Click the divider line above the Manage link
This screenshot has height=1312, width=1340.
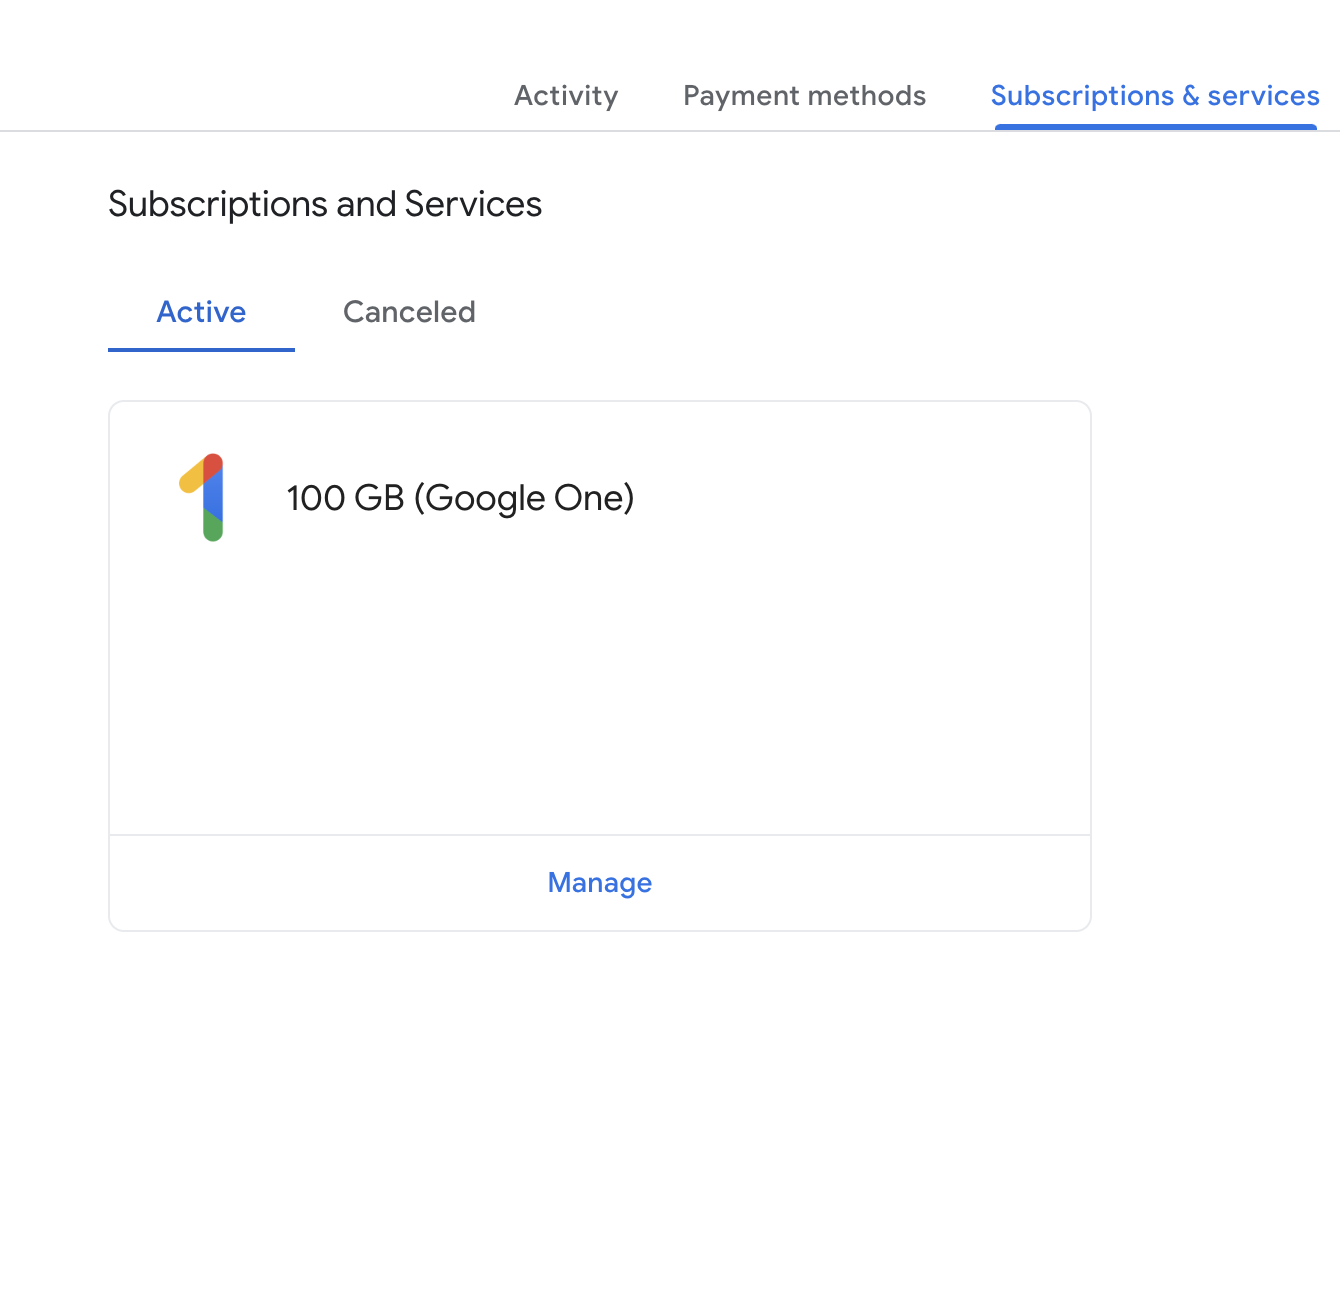pos(600,835)
